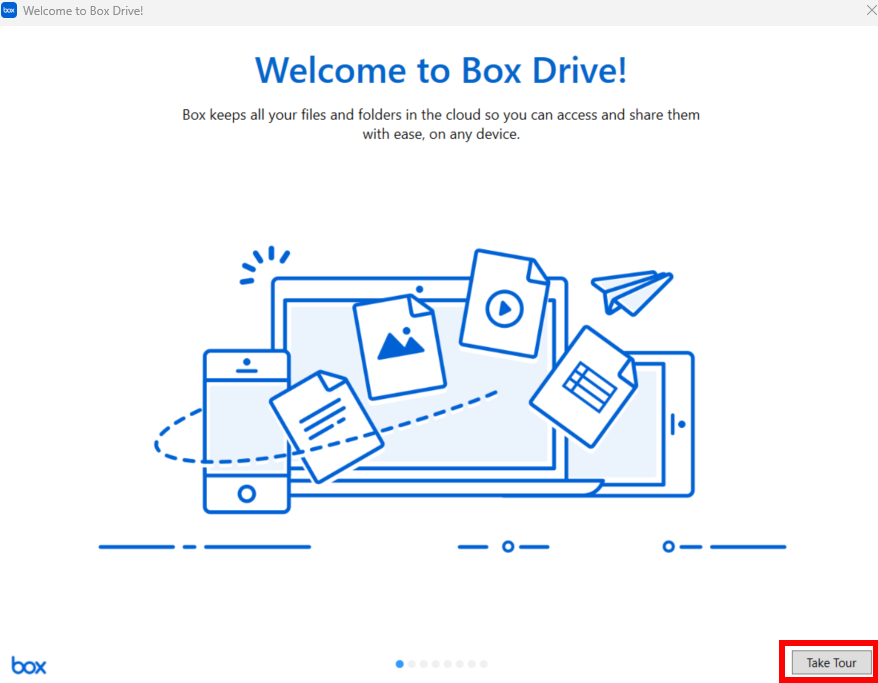Click the Box logo in the title bar

pos(11,11)
